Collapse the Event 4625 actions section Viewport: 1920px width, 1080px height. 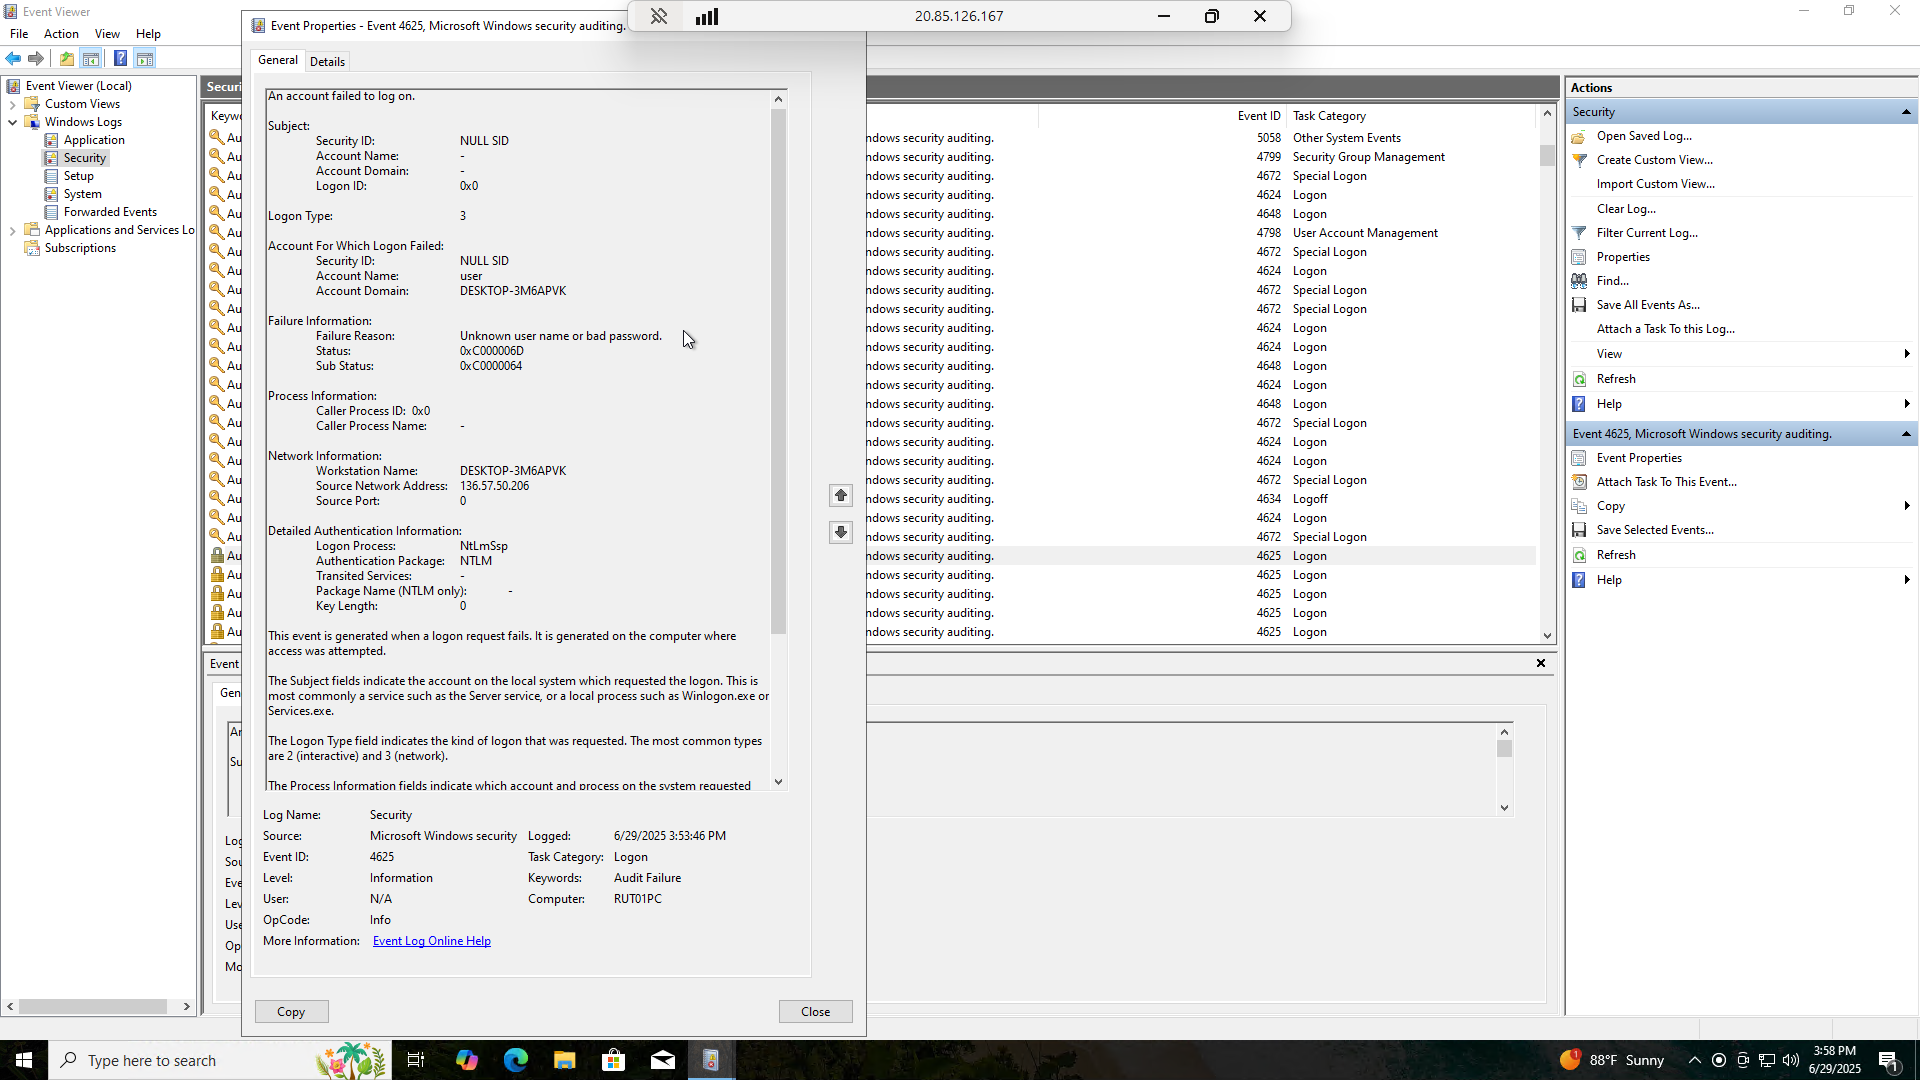click(x=1906, y=434)
